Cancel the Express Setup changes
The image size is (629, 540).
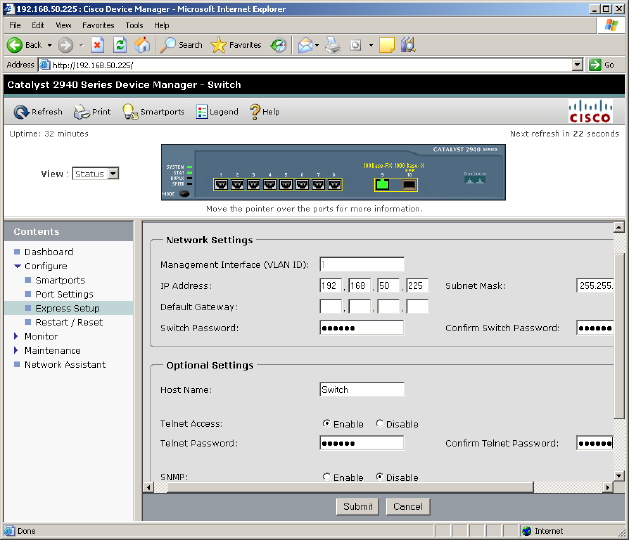[x=408, y=507]
